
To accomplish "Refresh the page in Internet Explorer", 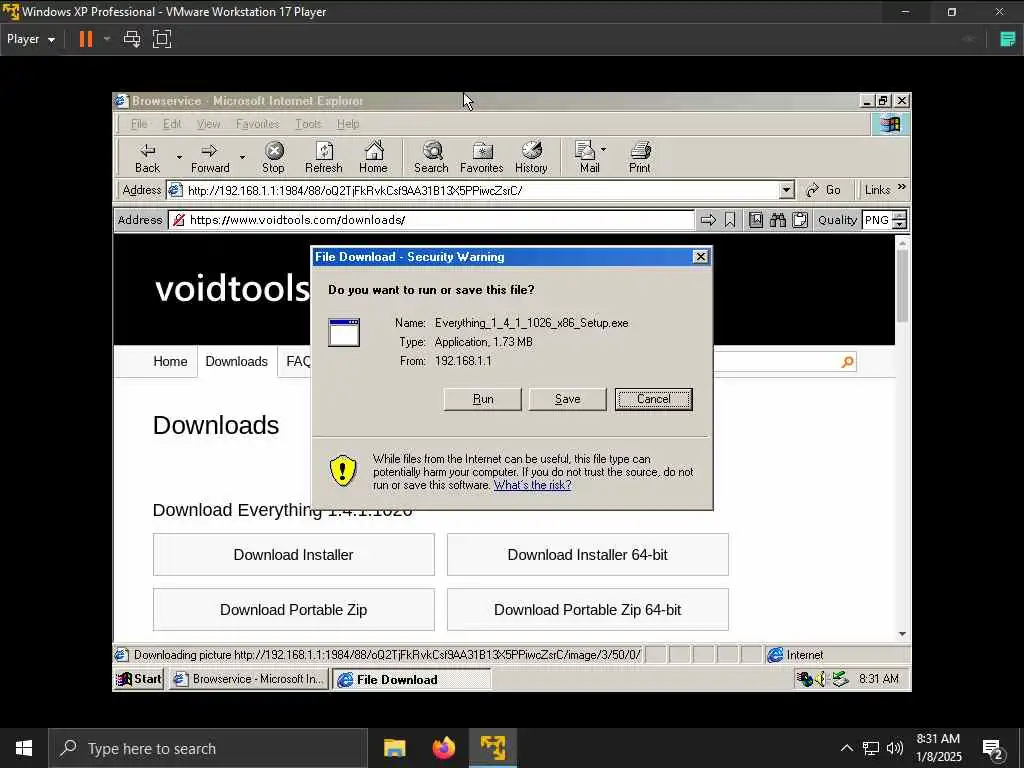I will tap(324, 157).
